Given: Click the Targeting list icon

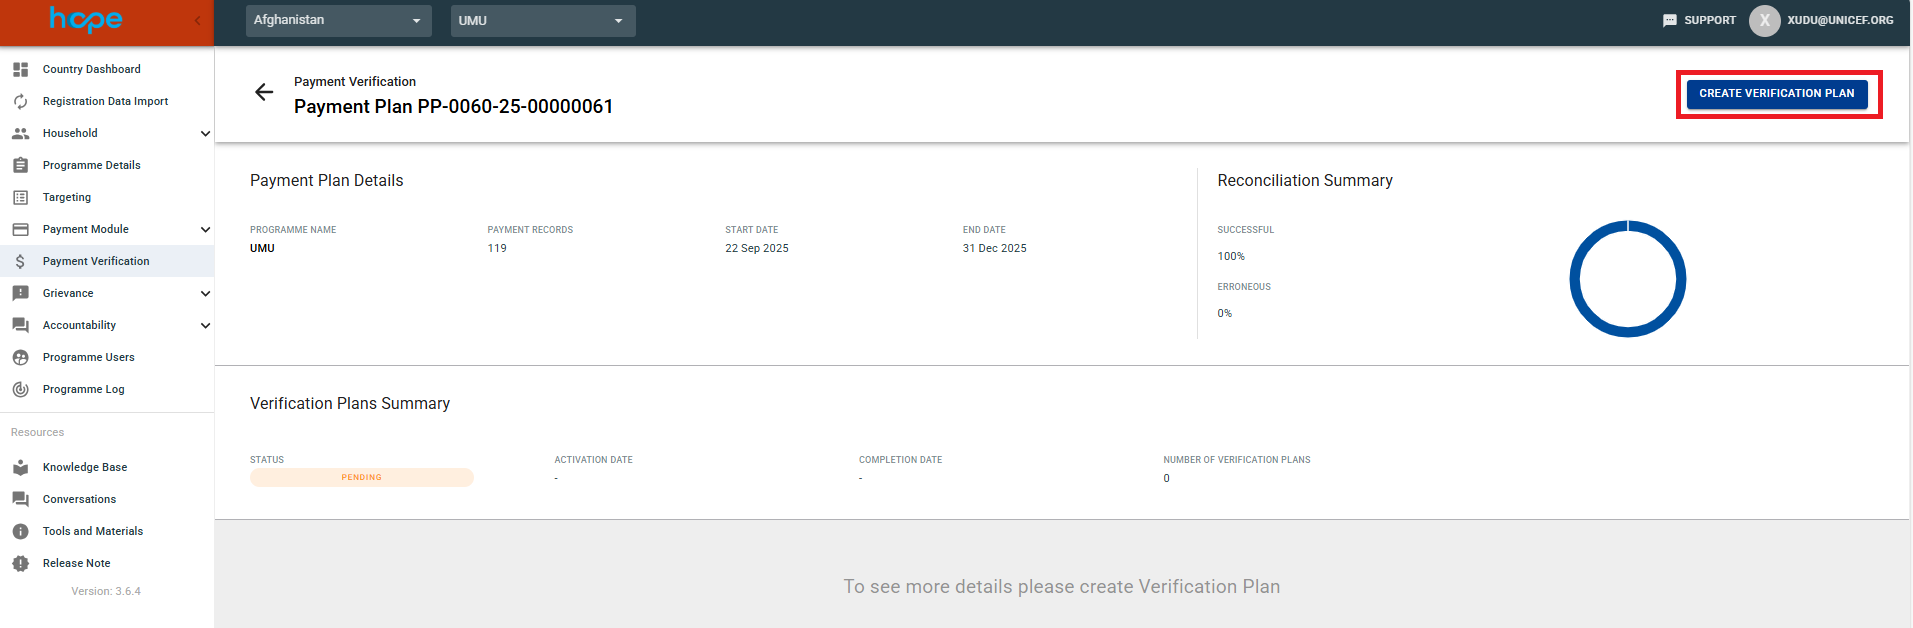Looking at the screenshot, I should pyautogui.click(x=20, y=197).
